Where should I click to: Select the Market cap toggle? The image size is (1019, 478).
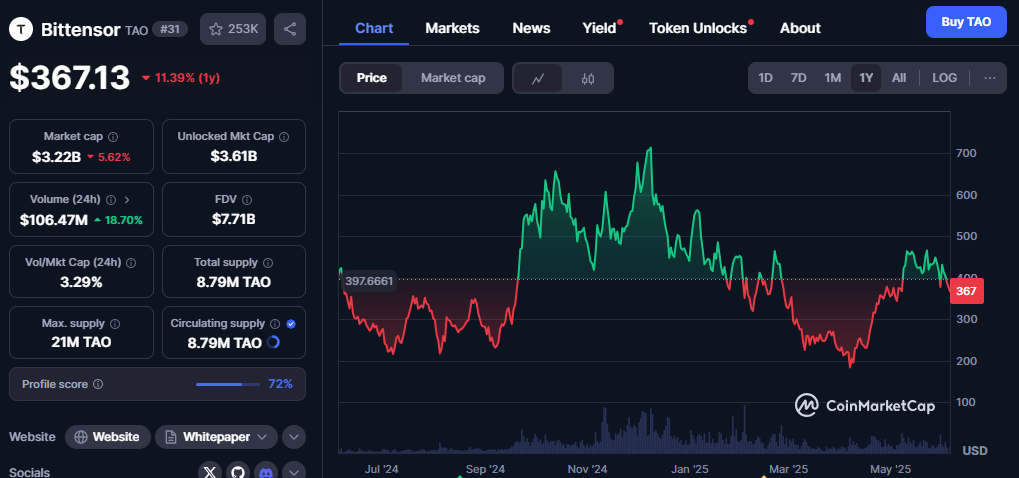[453, 78]
